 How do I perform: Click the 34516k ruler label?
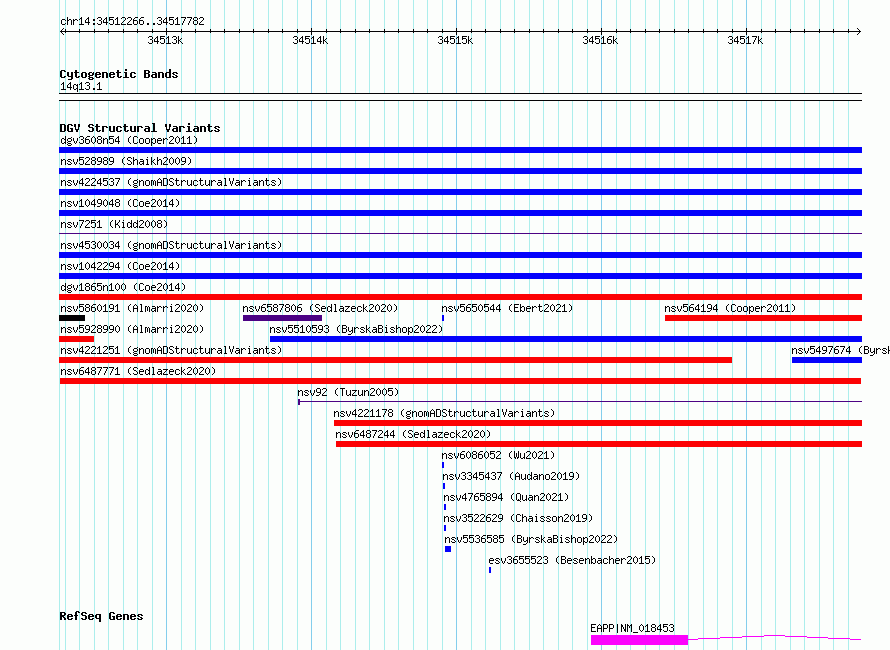(x=600, y=40)
